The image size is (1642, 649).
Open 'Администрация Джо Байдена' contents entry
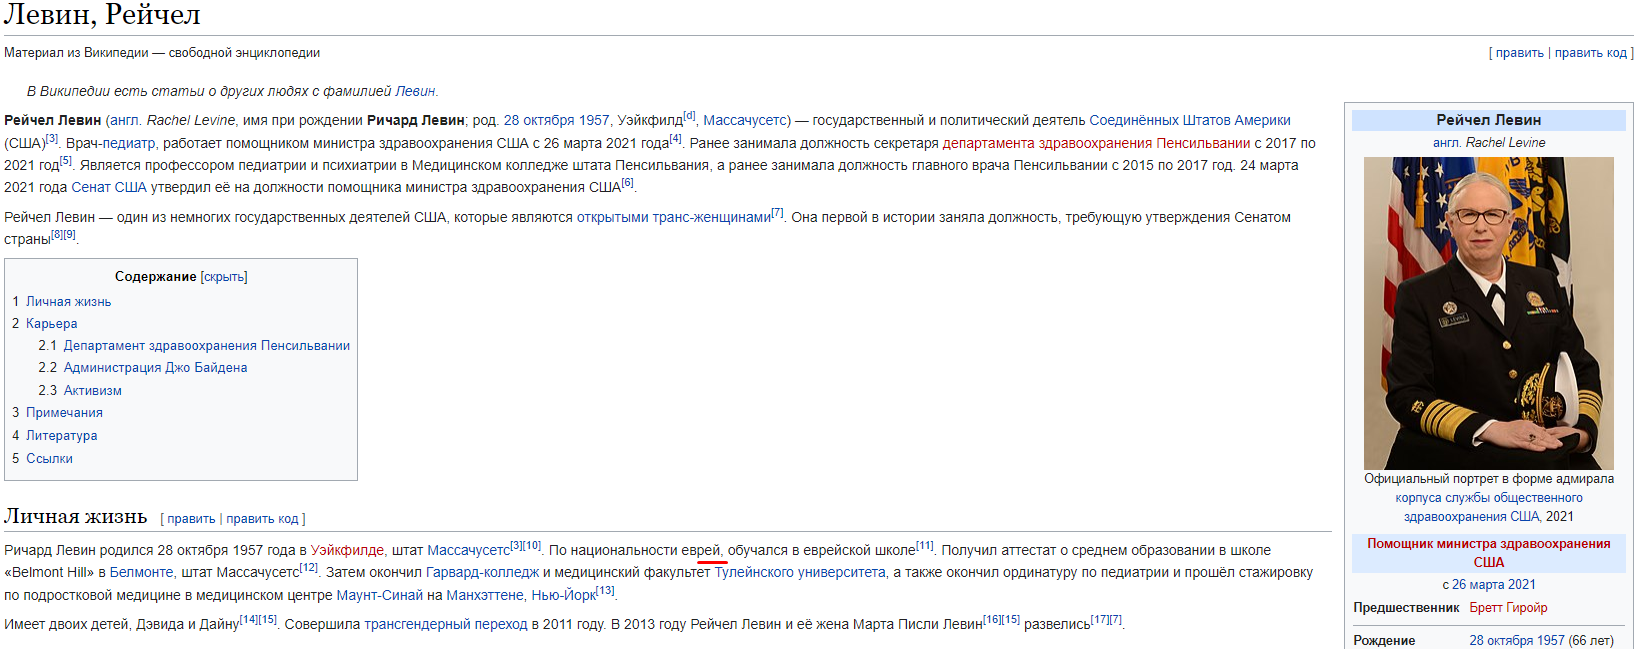coord(155,368)
